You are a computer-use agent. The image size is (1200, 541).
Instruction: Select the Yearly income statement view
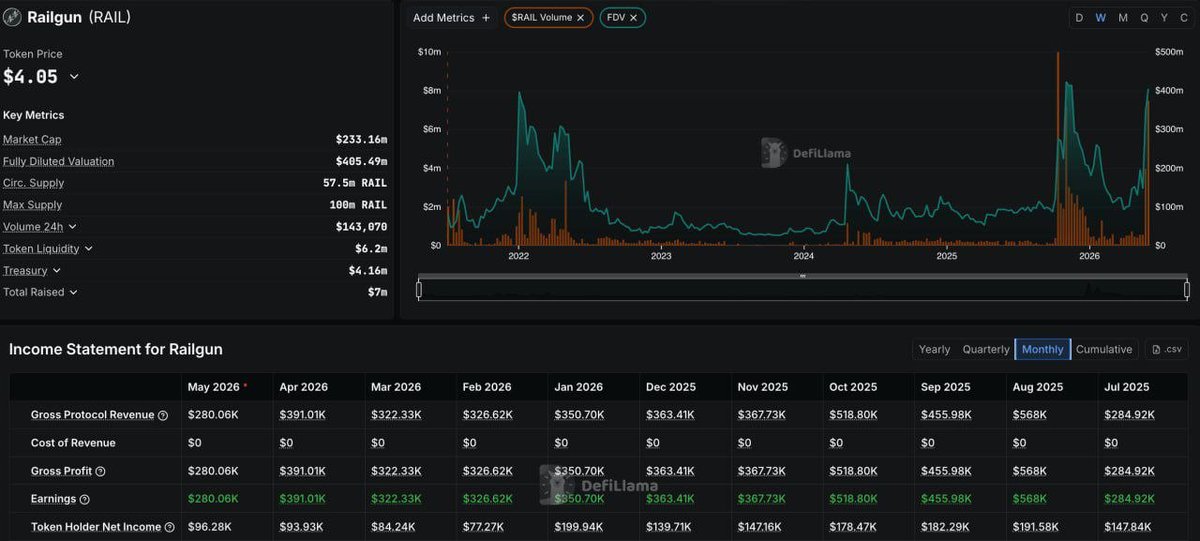tap(934, 349)
